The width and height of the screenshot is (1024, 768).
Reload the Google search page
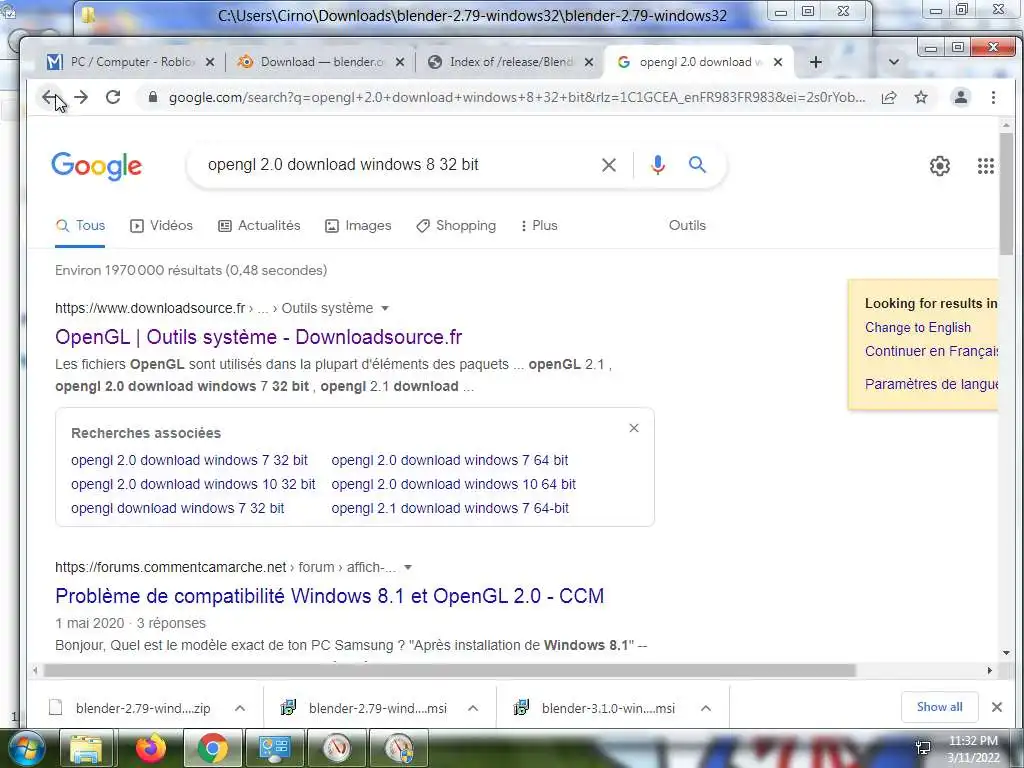click(113, 97)
